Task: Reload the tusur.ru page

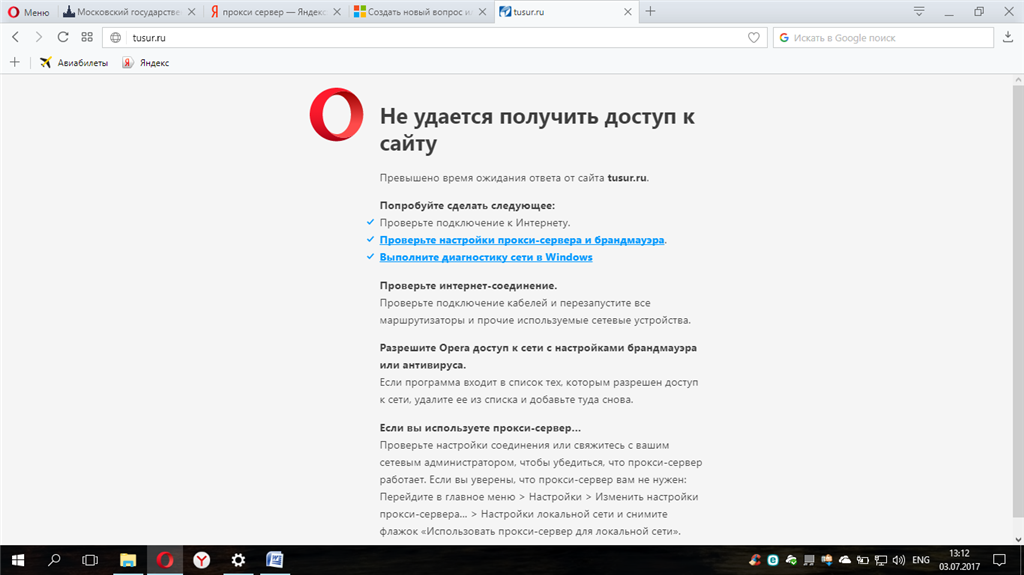Action: [x=63, y=37]
